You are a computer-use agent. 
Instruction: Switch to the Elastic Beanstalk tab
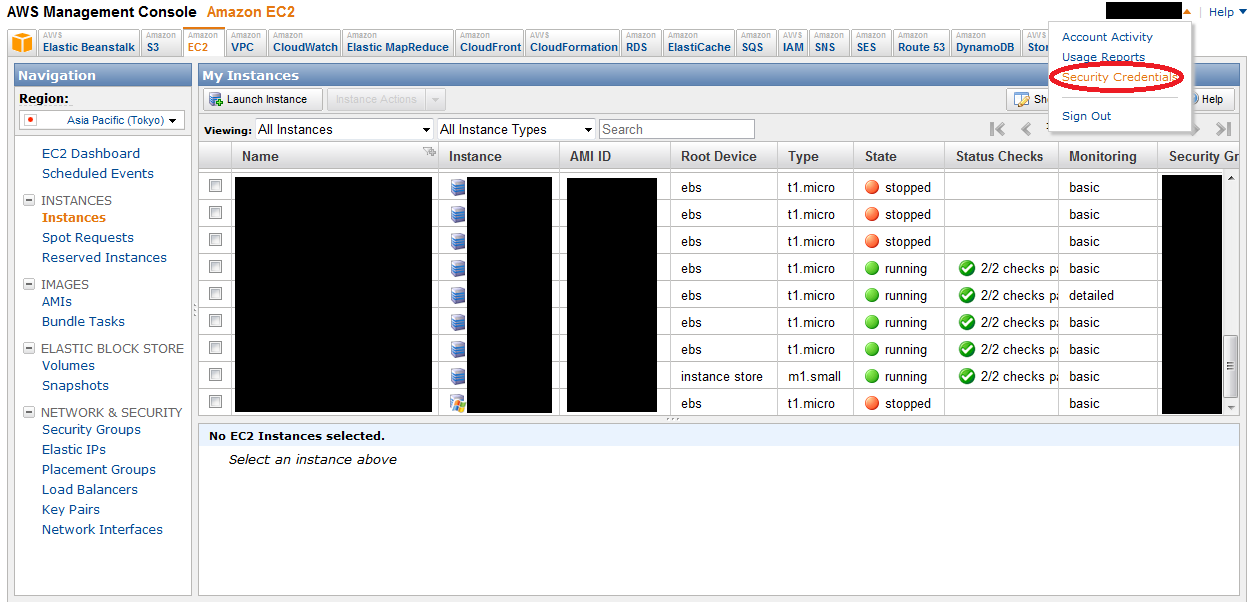pyautogui.click(x=89, y=43)
